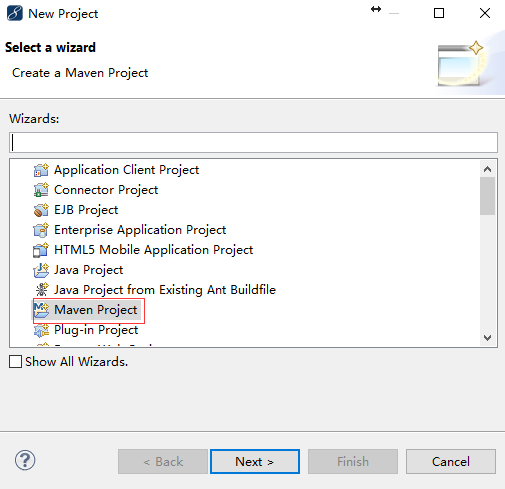Select Application Client Project text
This screenshot has width=505, height=489.
[x=126, y=170]
